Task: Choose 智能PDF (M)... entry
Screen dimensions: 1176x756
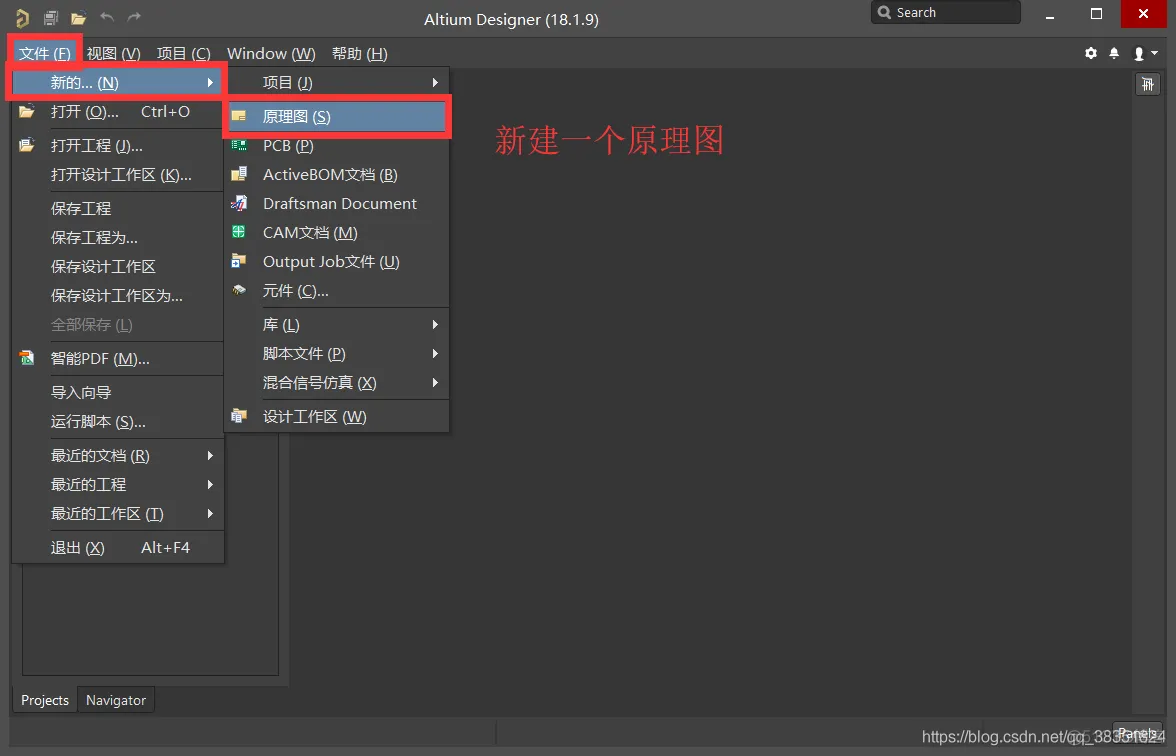Action: click(x=118, y=358)
